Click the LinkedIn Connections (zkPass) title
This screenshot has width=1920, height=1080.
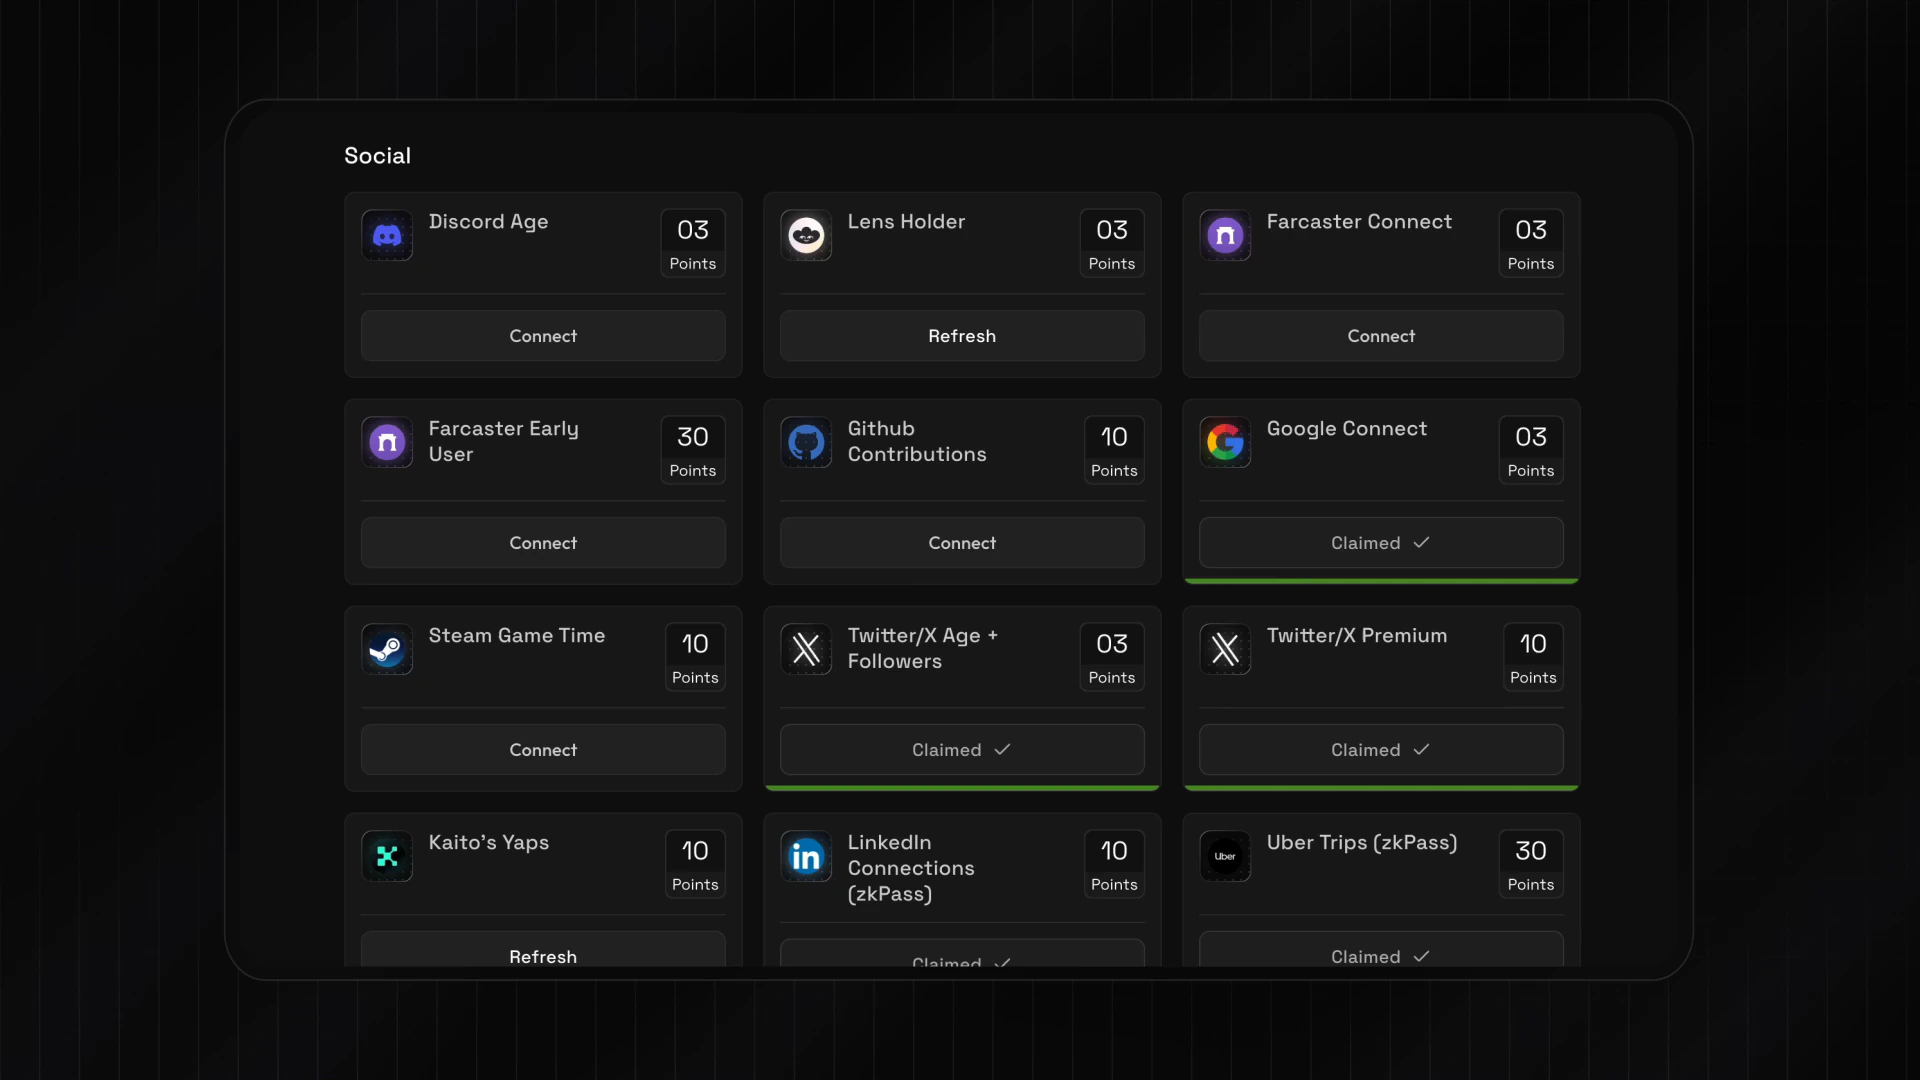(911, 868)
